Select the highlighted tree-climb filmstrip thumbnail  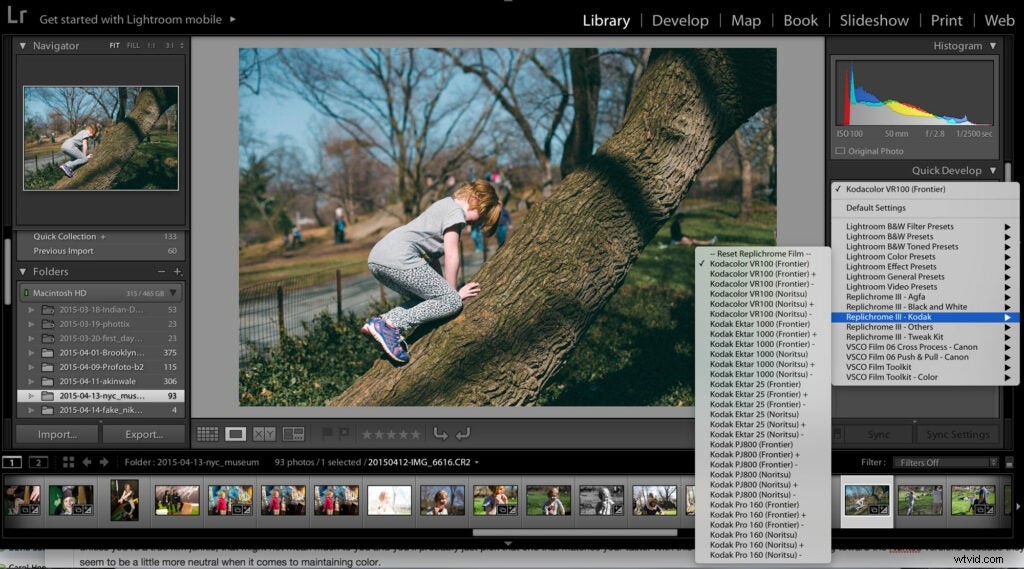(867, 501)
